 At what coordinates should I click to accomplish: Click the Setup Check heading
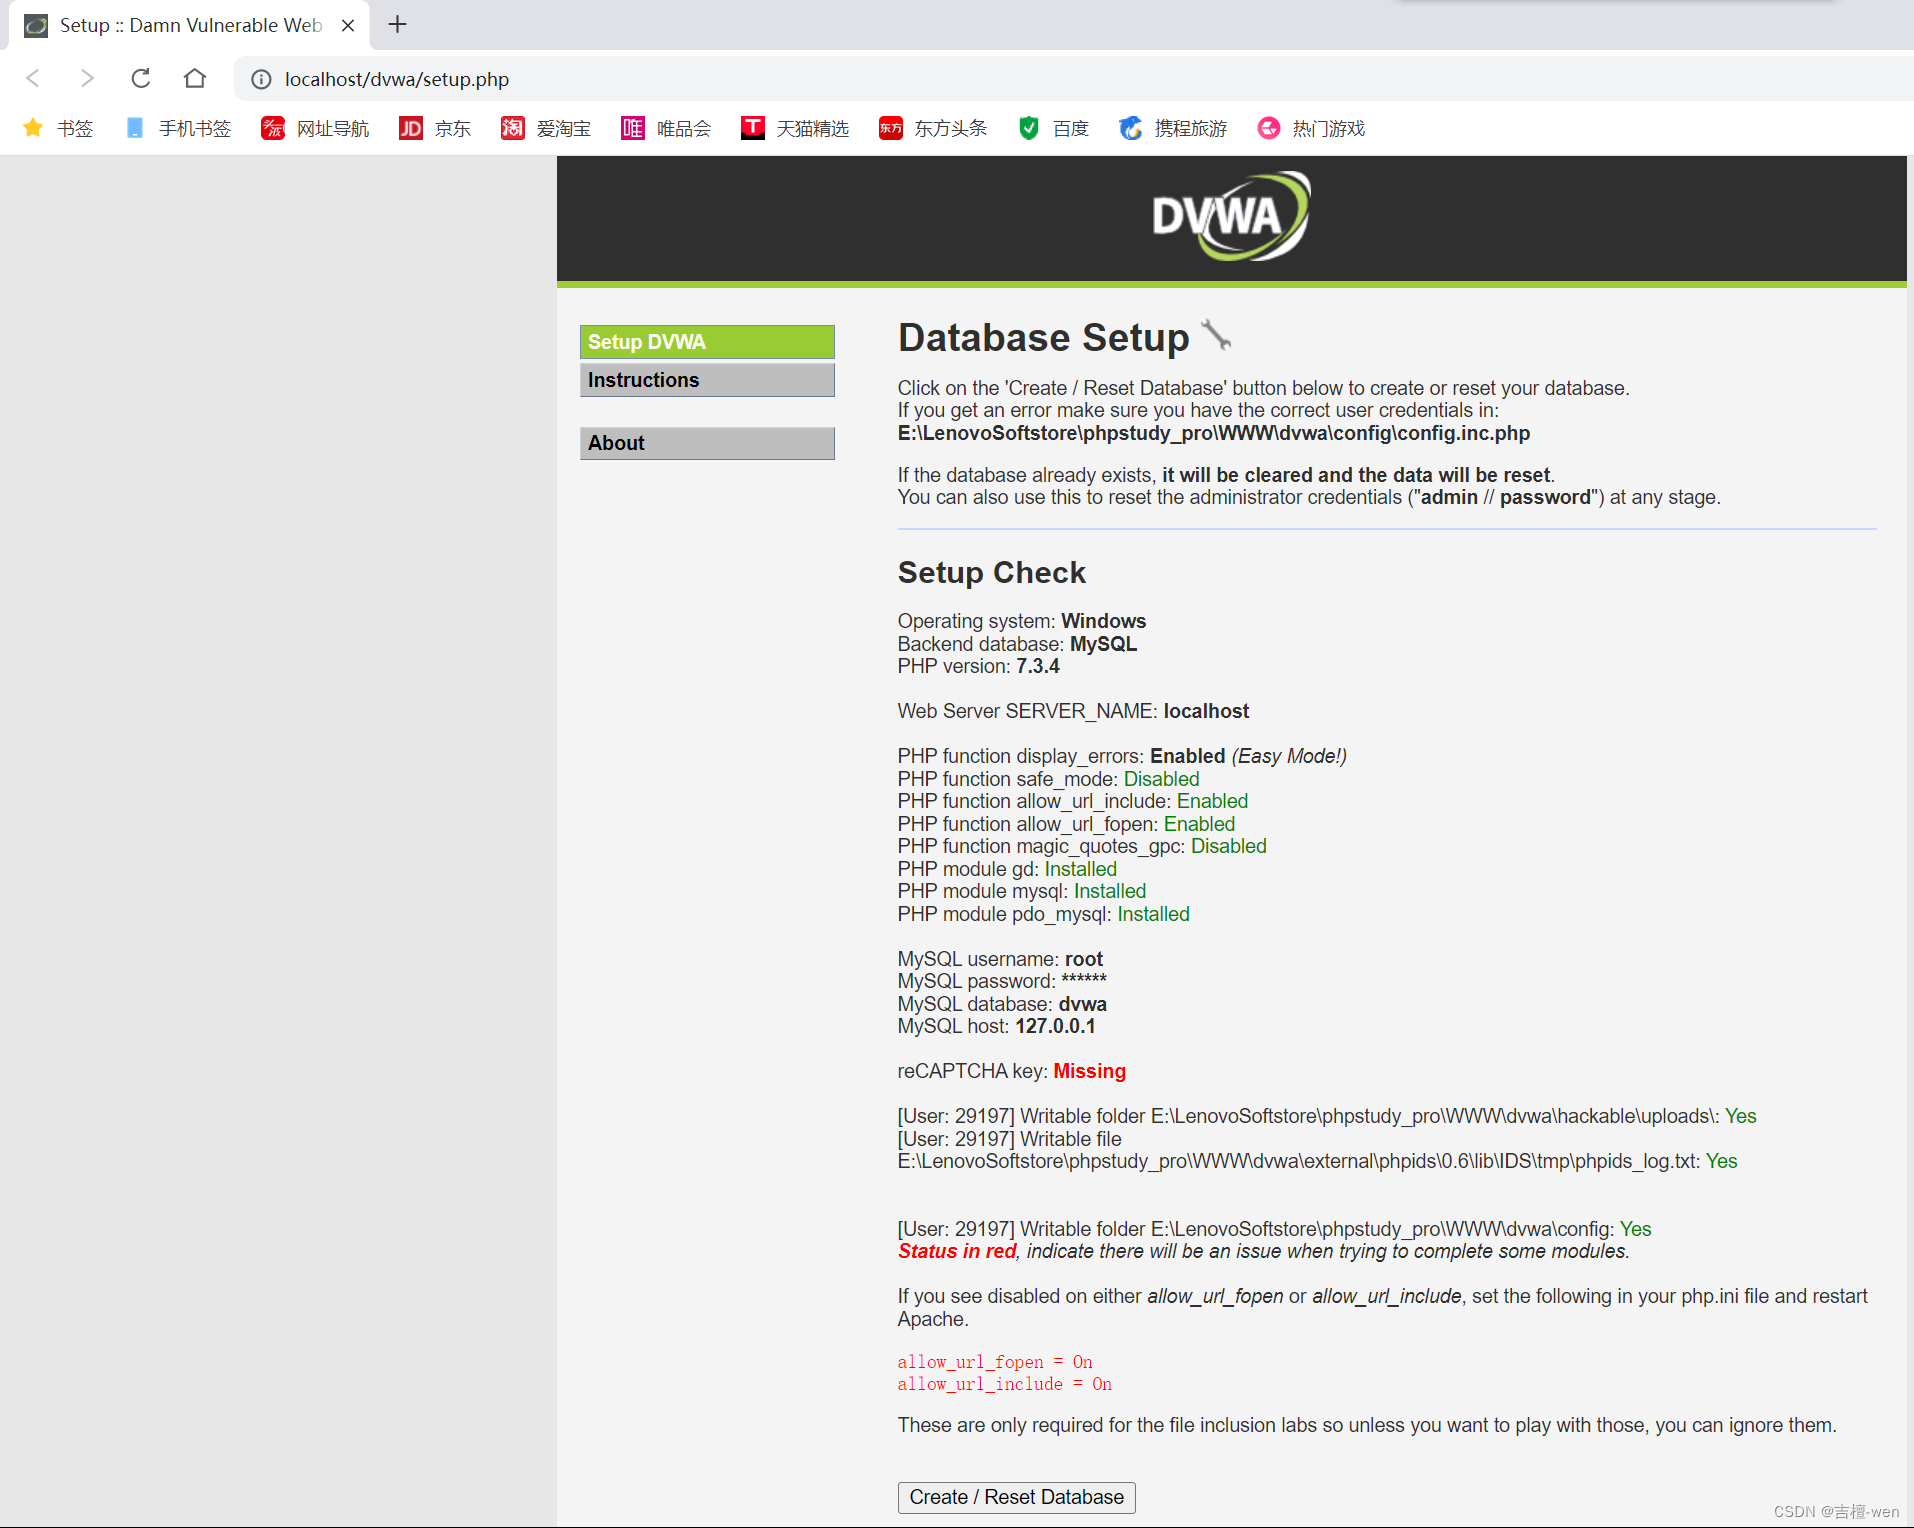(991, 572)
